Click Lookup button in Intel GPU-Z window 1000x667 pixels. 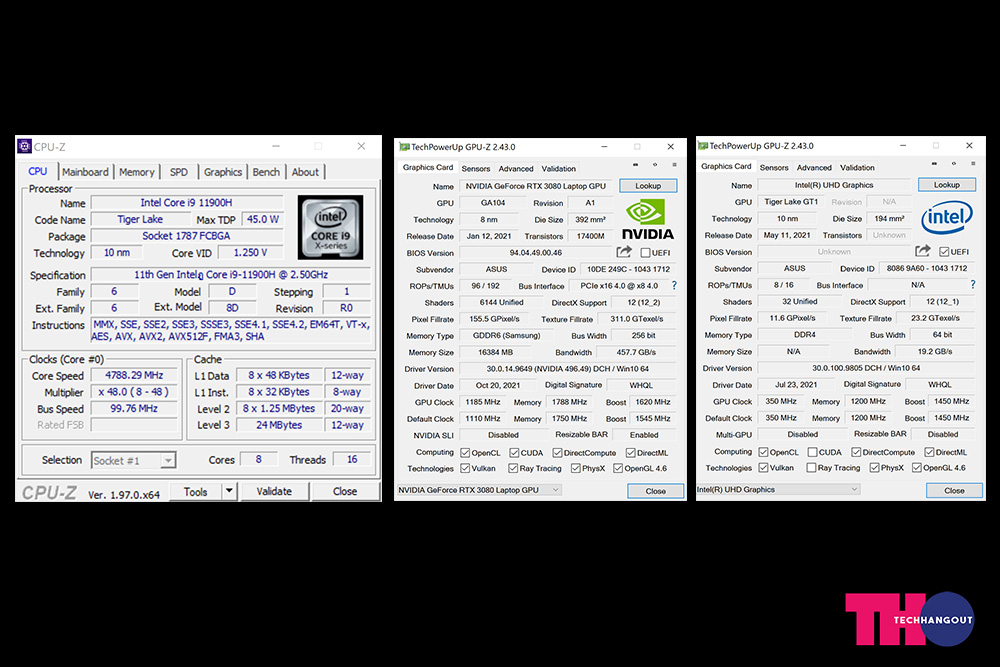pos(946,184)
